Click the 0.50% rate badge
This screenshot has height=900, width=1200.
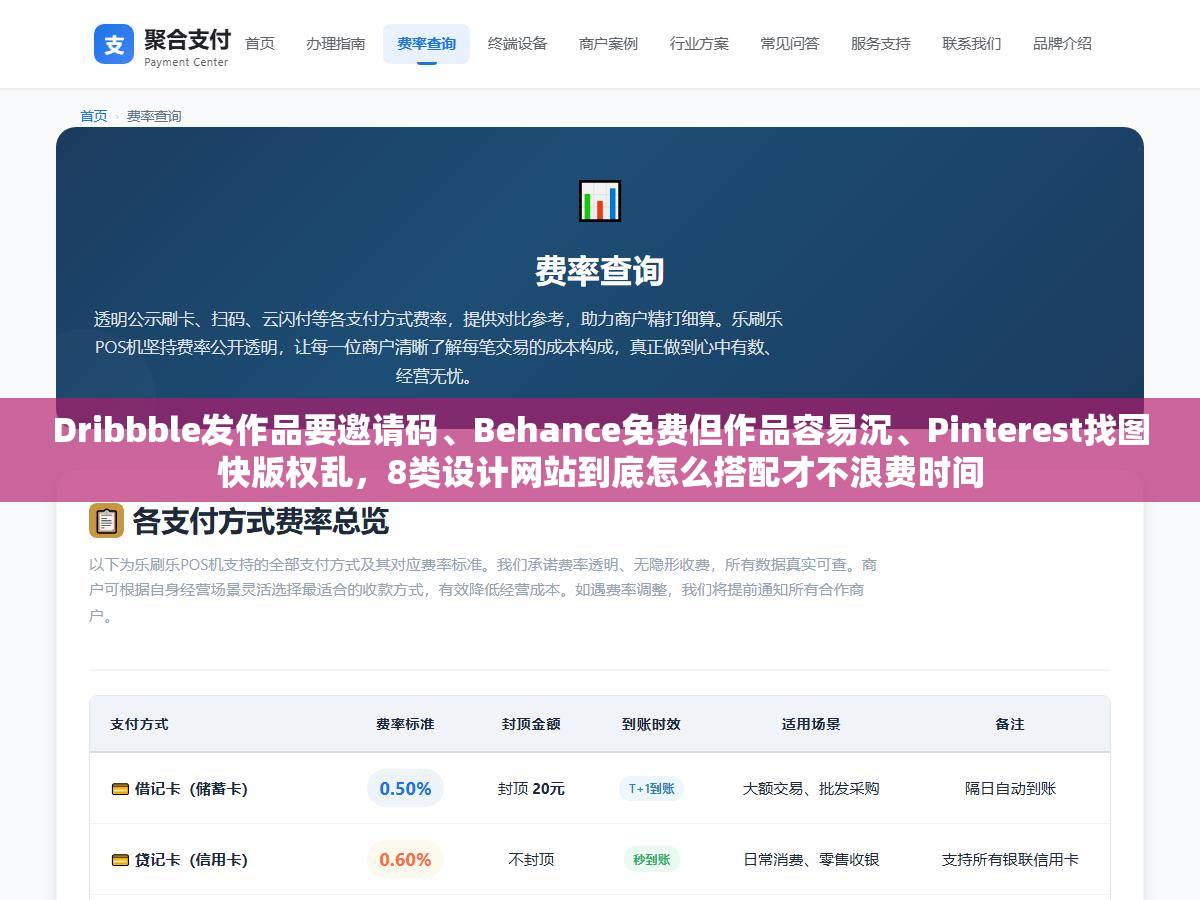click(x=405, y=789)
